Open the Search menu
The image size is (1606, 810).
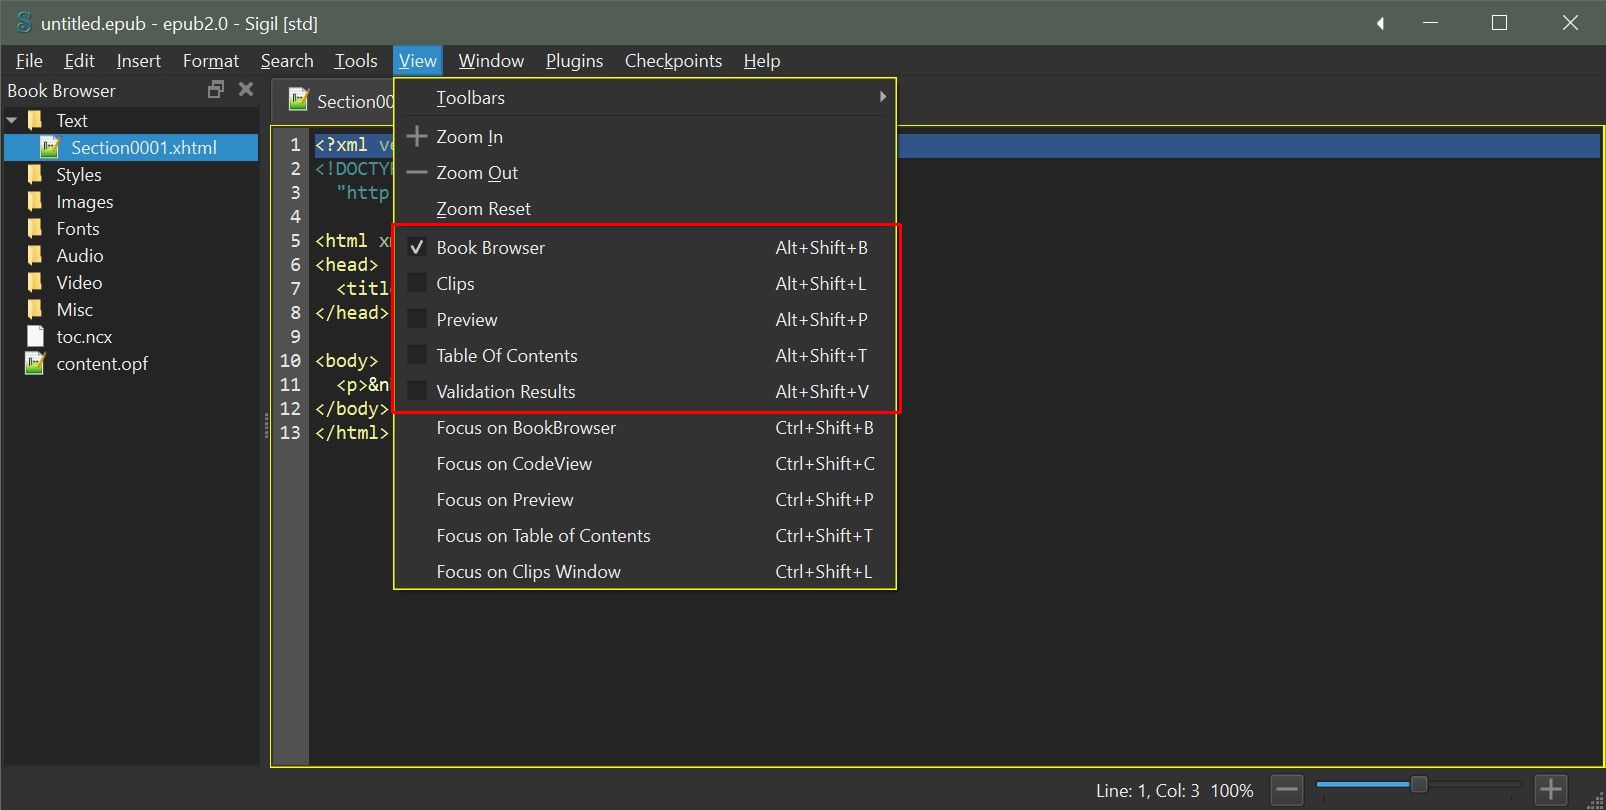click(x=287, y=61)
